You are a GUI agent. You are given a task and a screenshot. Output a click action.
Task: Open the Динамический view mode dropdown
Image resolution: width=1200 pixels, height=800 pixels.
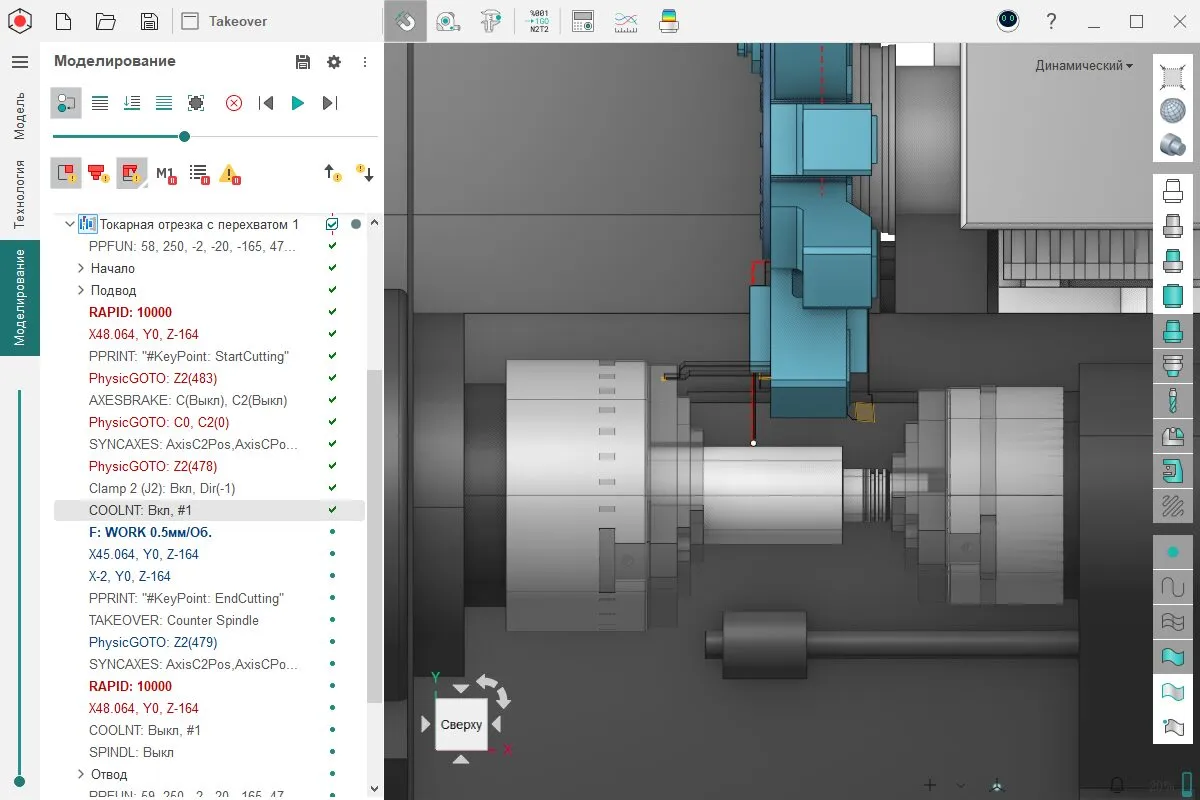point(1084,66)
